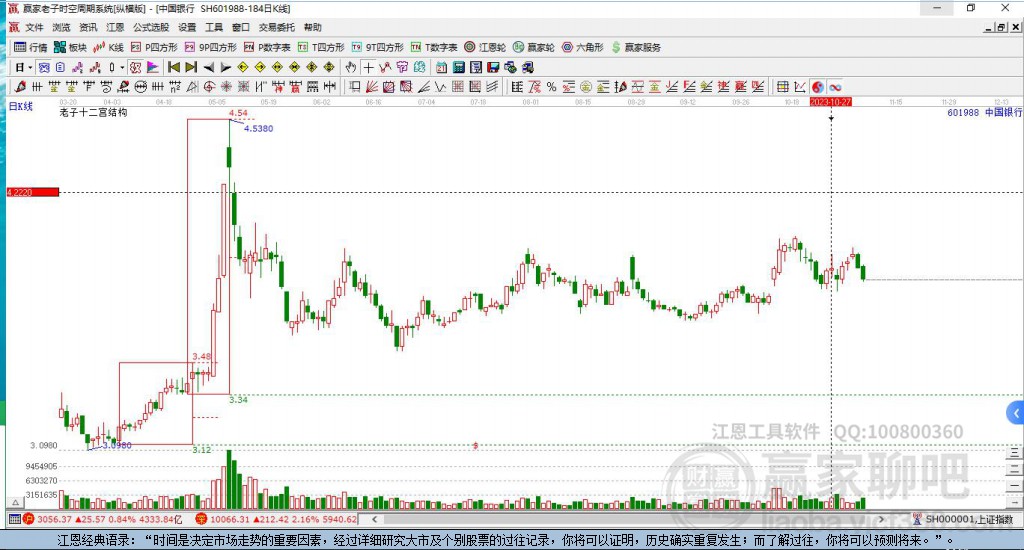1024x550 pixels.
Task: Open the 帮助 menu
Action: tap(312, 27)
